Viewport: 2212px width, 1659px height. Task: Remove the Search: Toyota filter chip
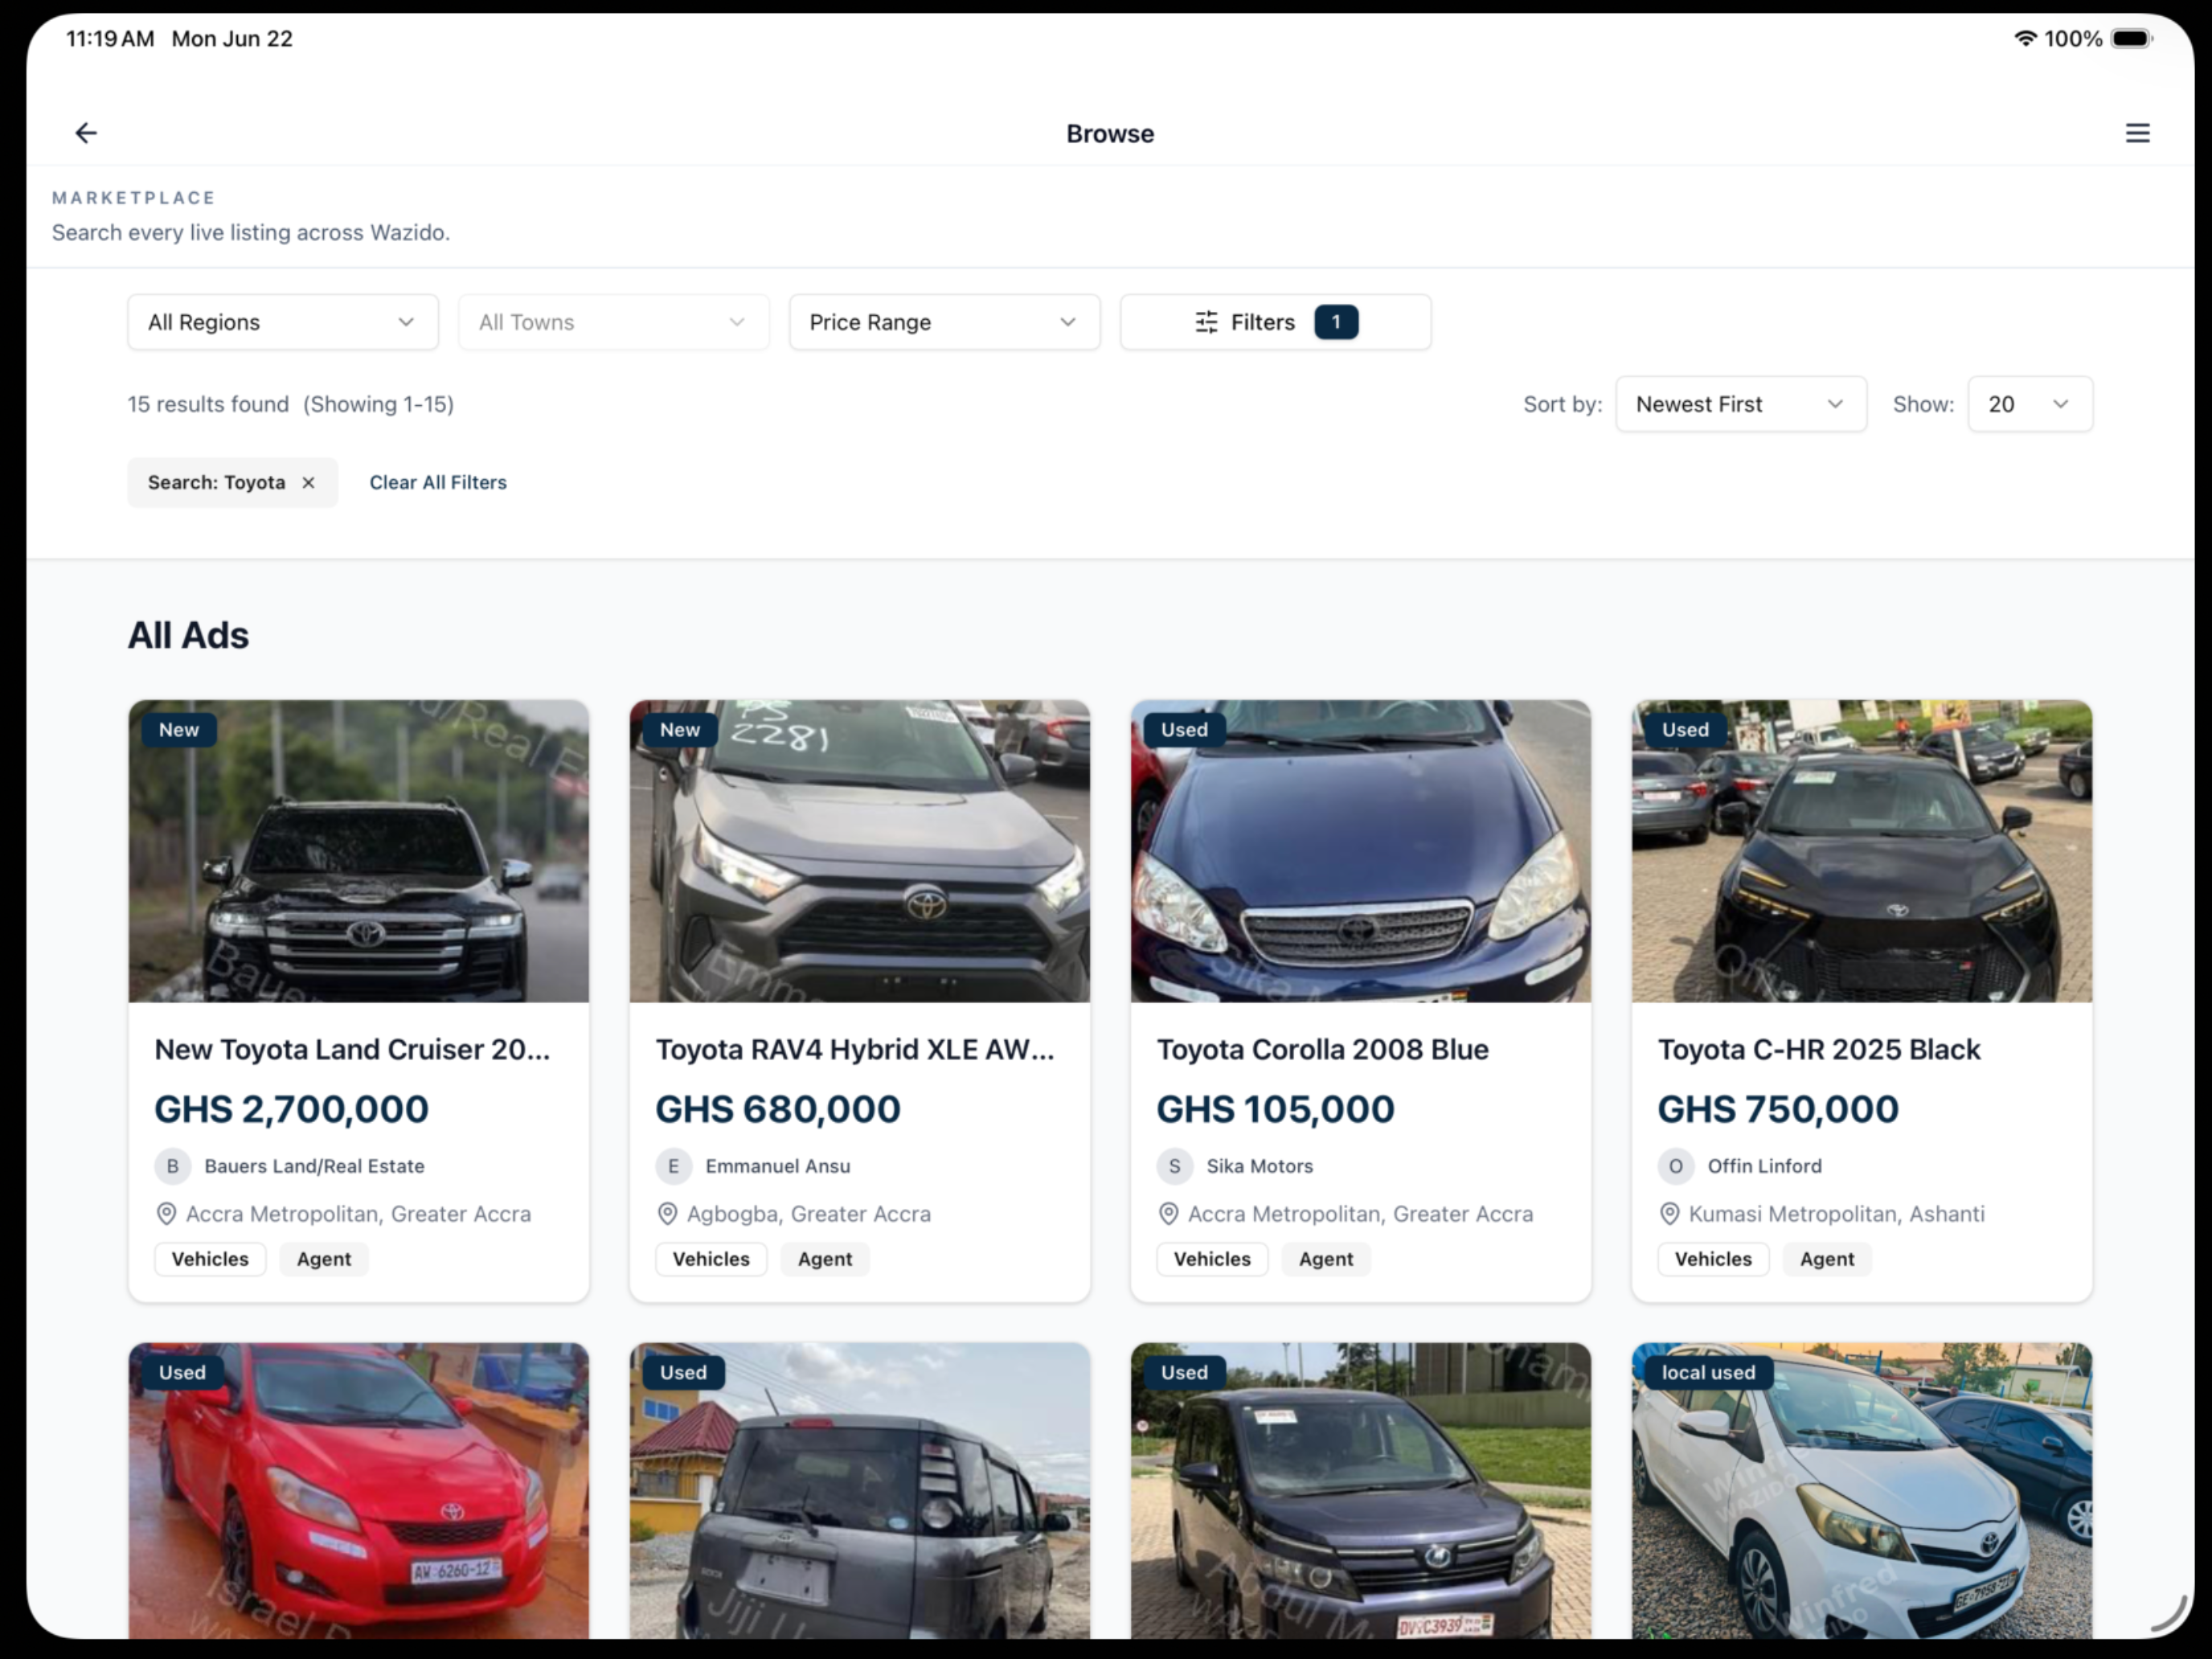tap(309, 483)
